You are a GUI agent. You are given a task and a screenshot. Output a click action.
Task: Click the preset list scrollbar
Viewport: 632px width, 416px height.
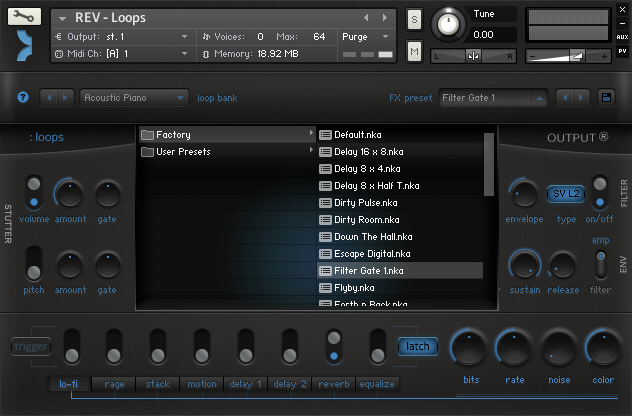pyautogui.click(x=489, y=164)
